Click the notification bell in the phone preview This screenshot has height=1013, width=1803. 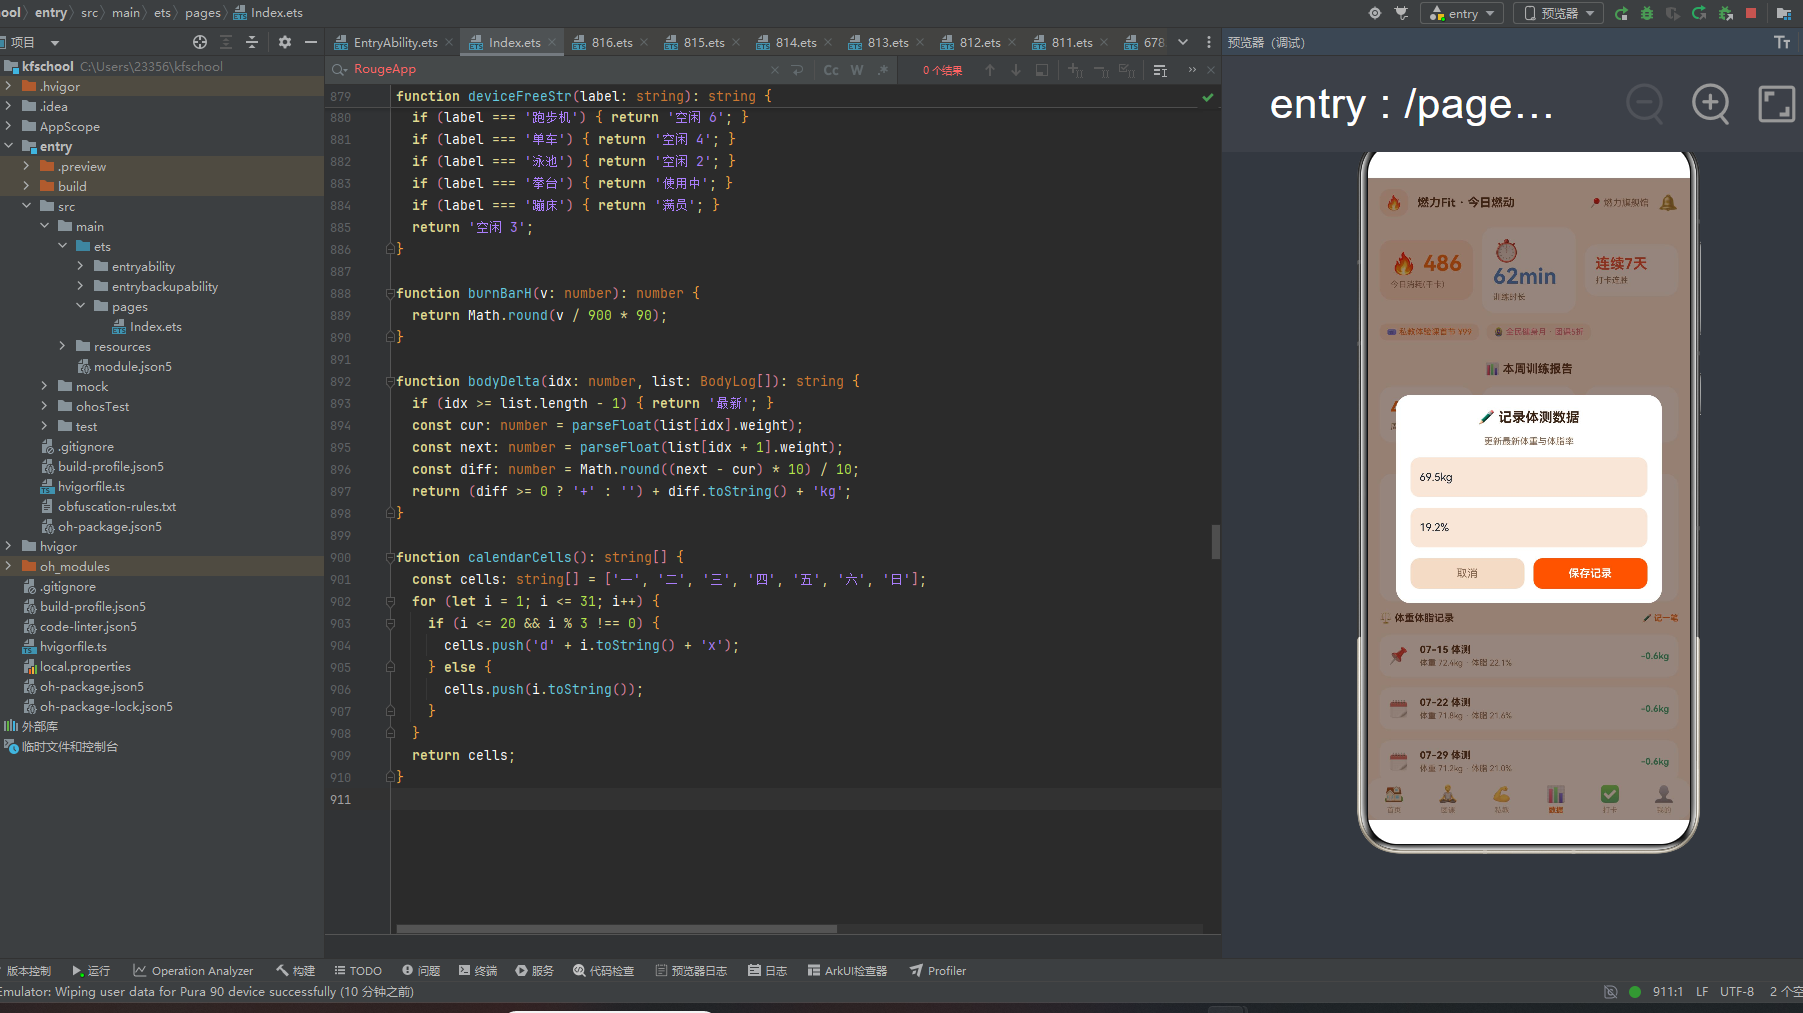tap(1668, 202)
